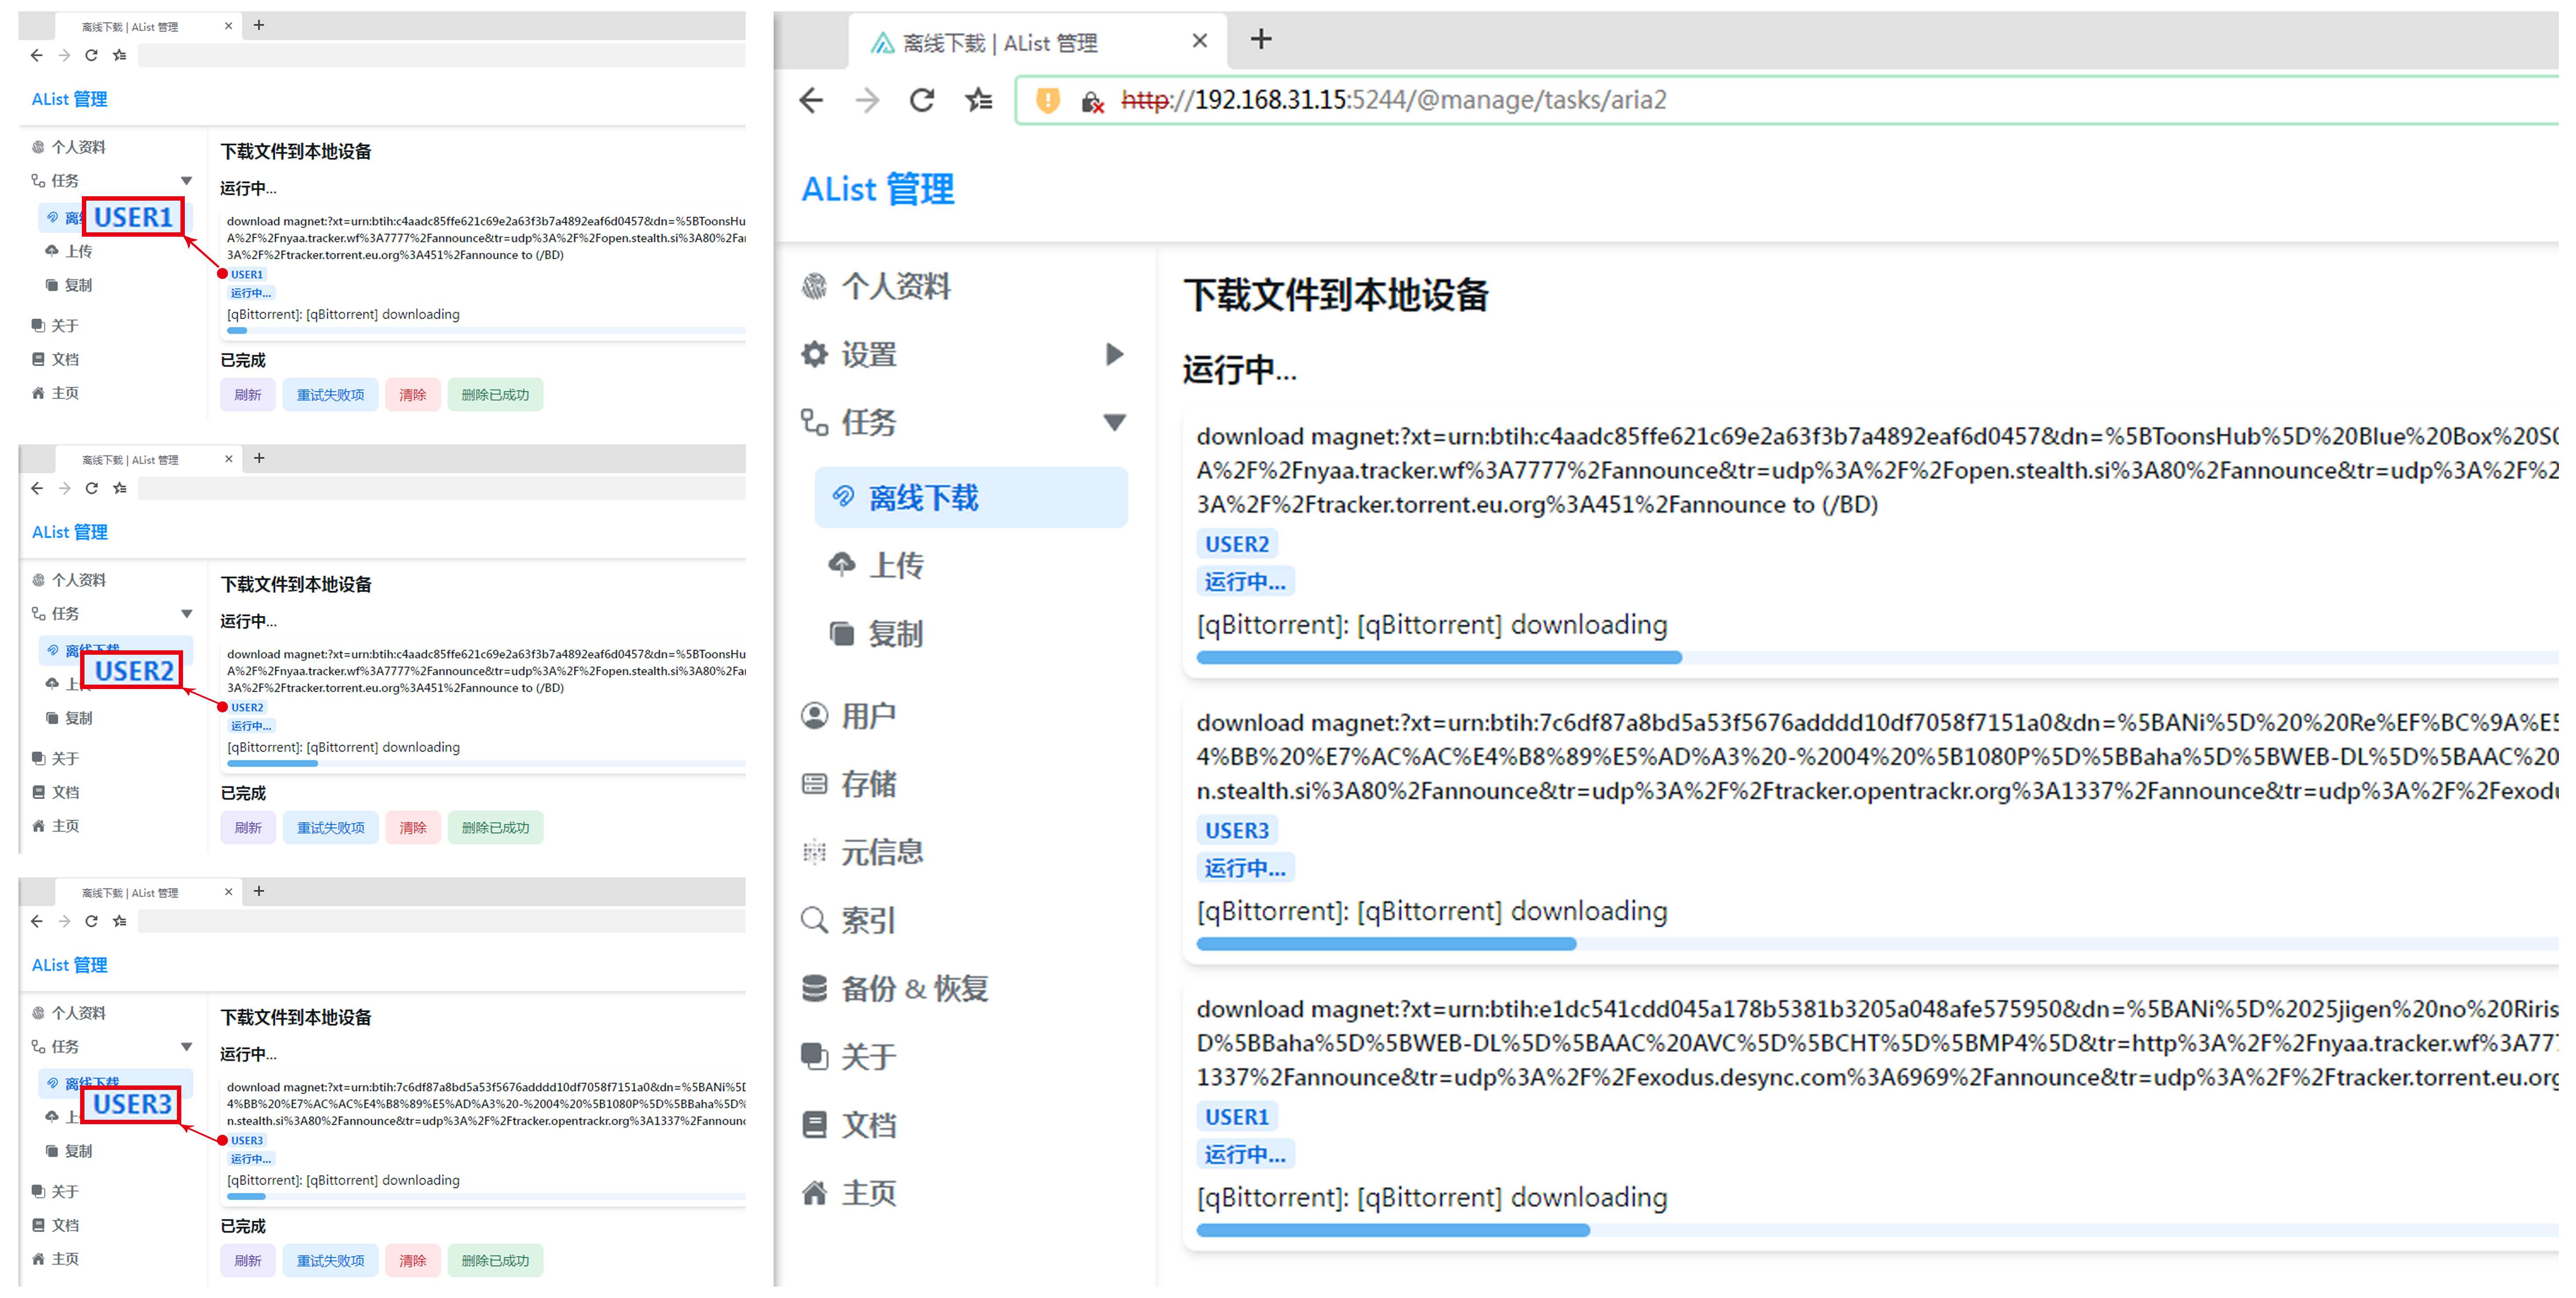
Task: Select 上传 upload tasks in large sidebar
Action: 895,566
